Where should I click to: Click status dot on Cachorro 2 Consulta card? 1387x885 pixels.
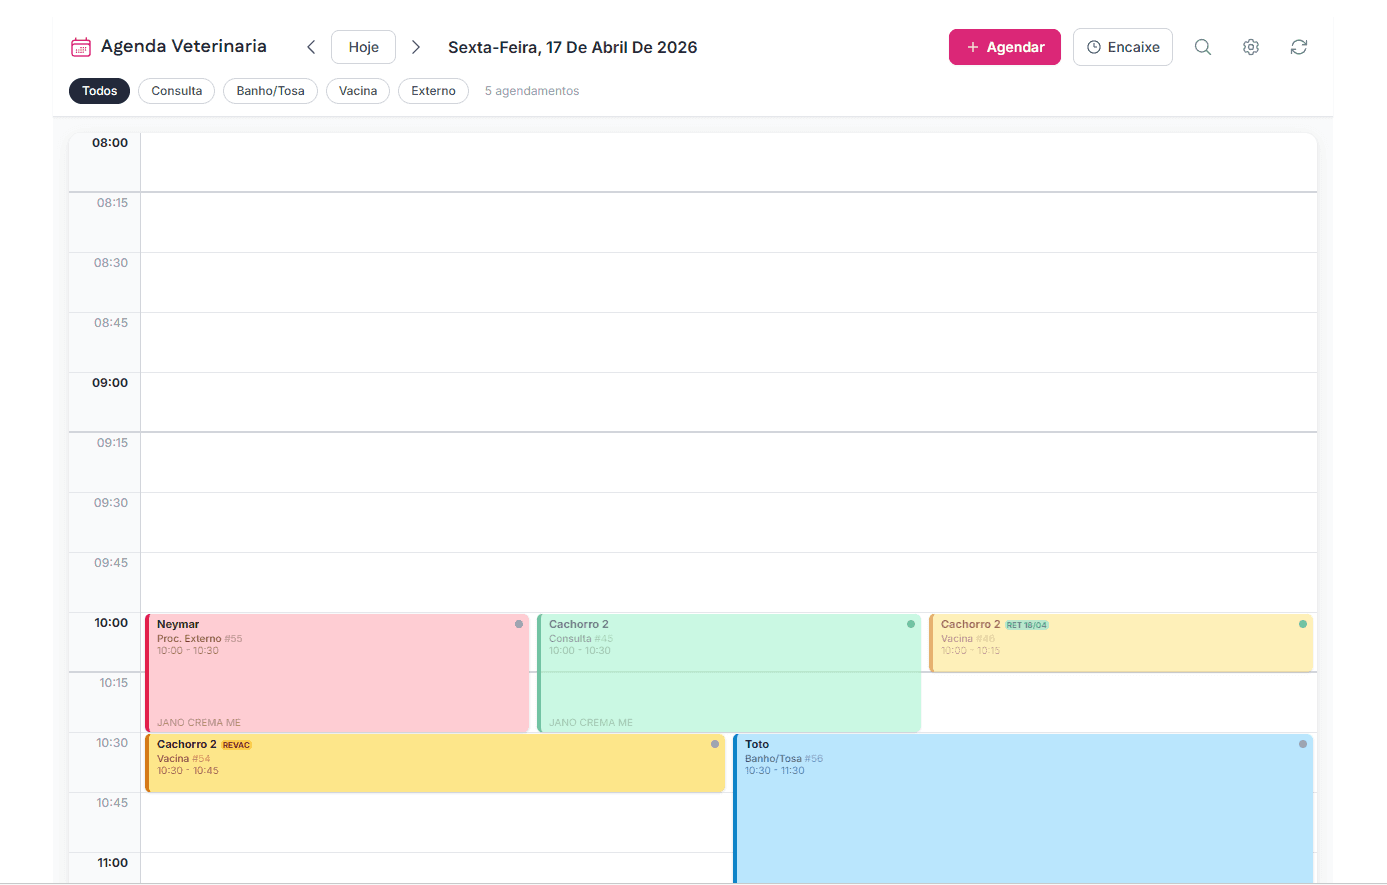[911, 624]
